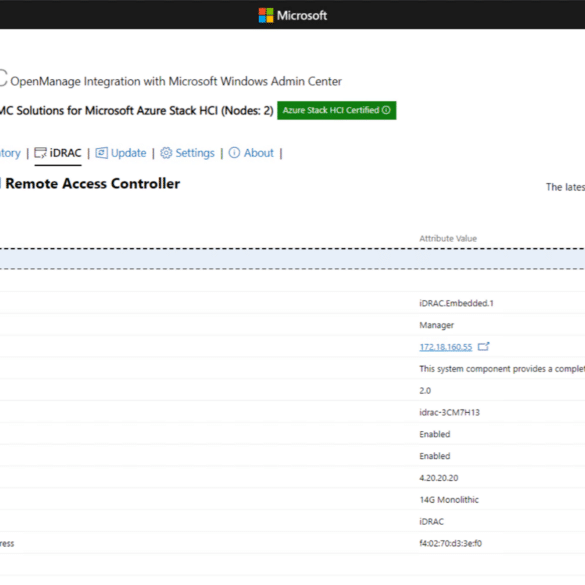This screenshot has width=585, height=585.
Task: Click the Update tab icon
Action: coord(101,153)
